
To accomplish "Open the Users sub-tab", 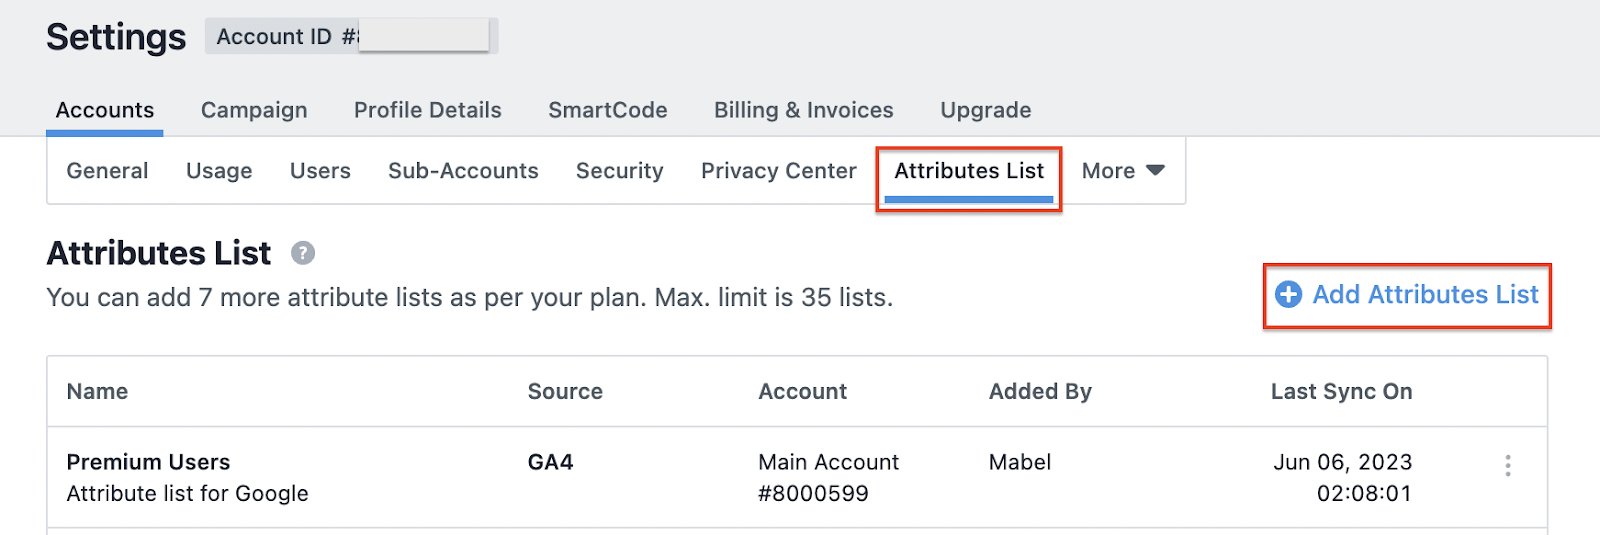I will coord(320,171).
